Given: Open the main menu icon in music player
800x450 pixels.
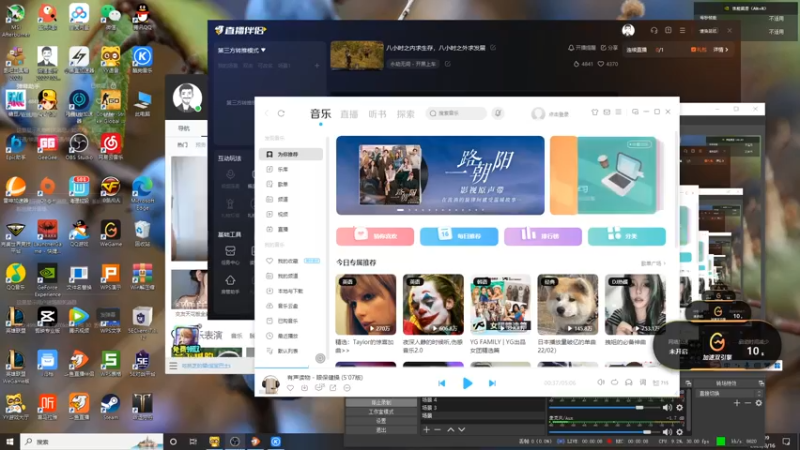Looking at the screenshot, I should point(618,112).
